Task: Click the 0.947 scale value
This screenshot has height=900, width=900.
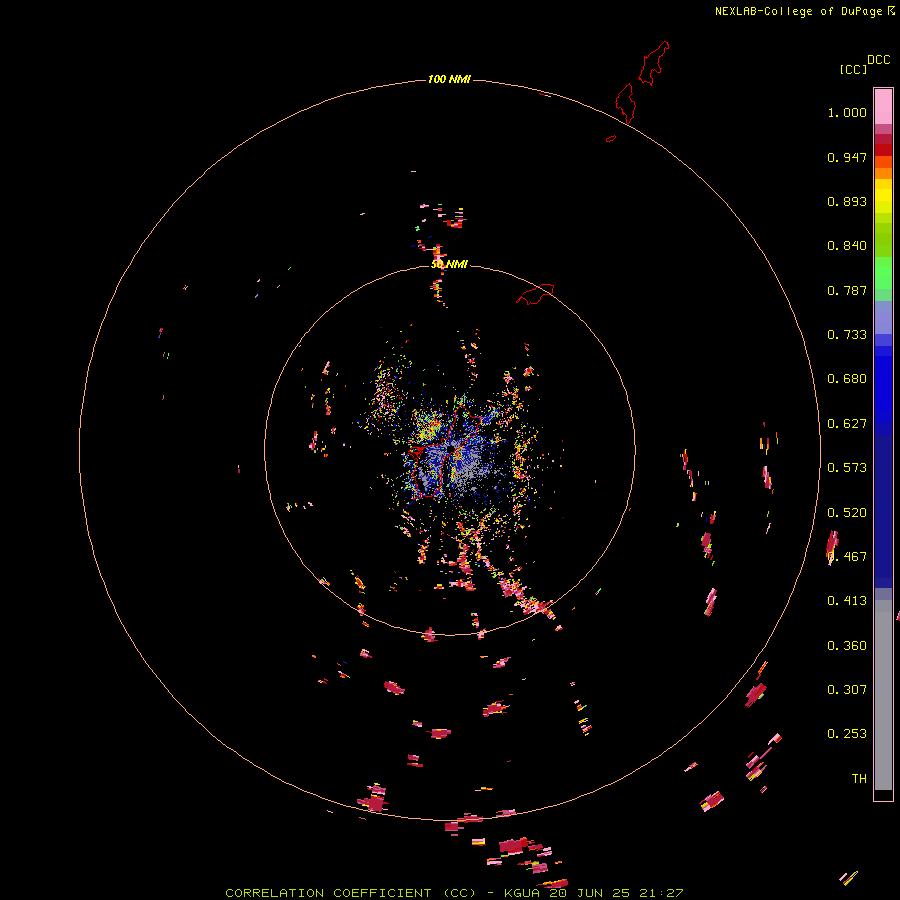Action: click(x=847, y=157)
